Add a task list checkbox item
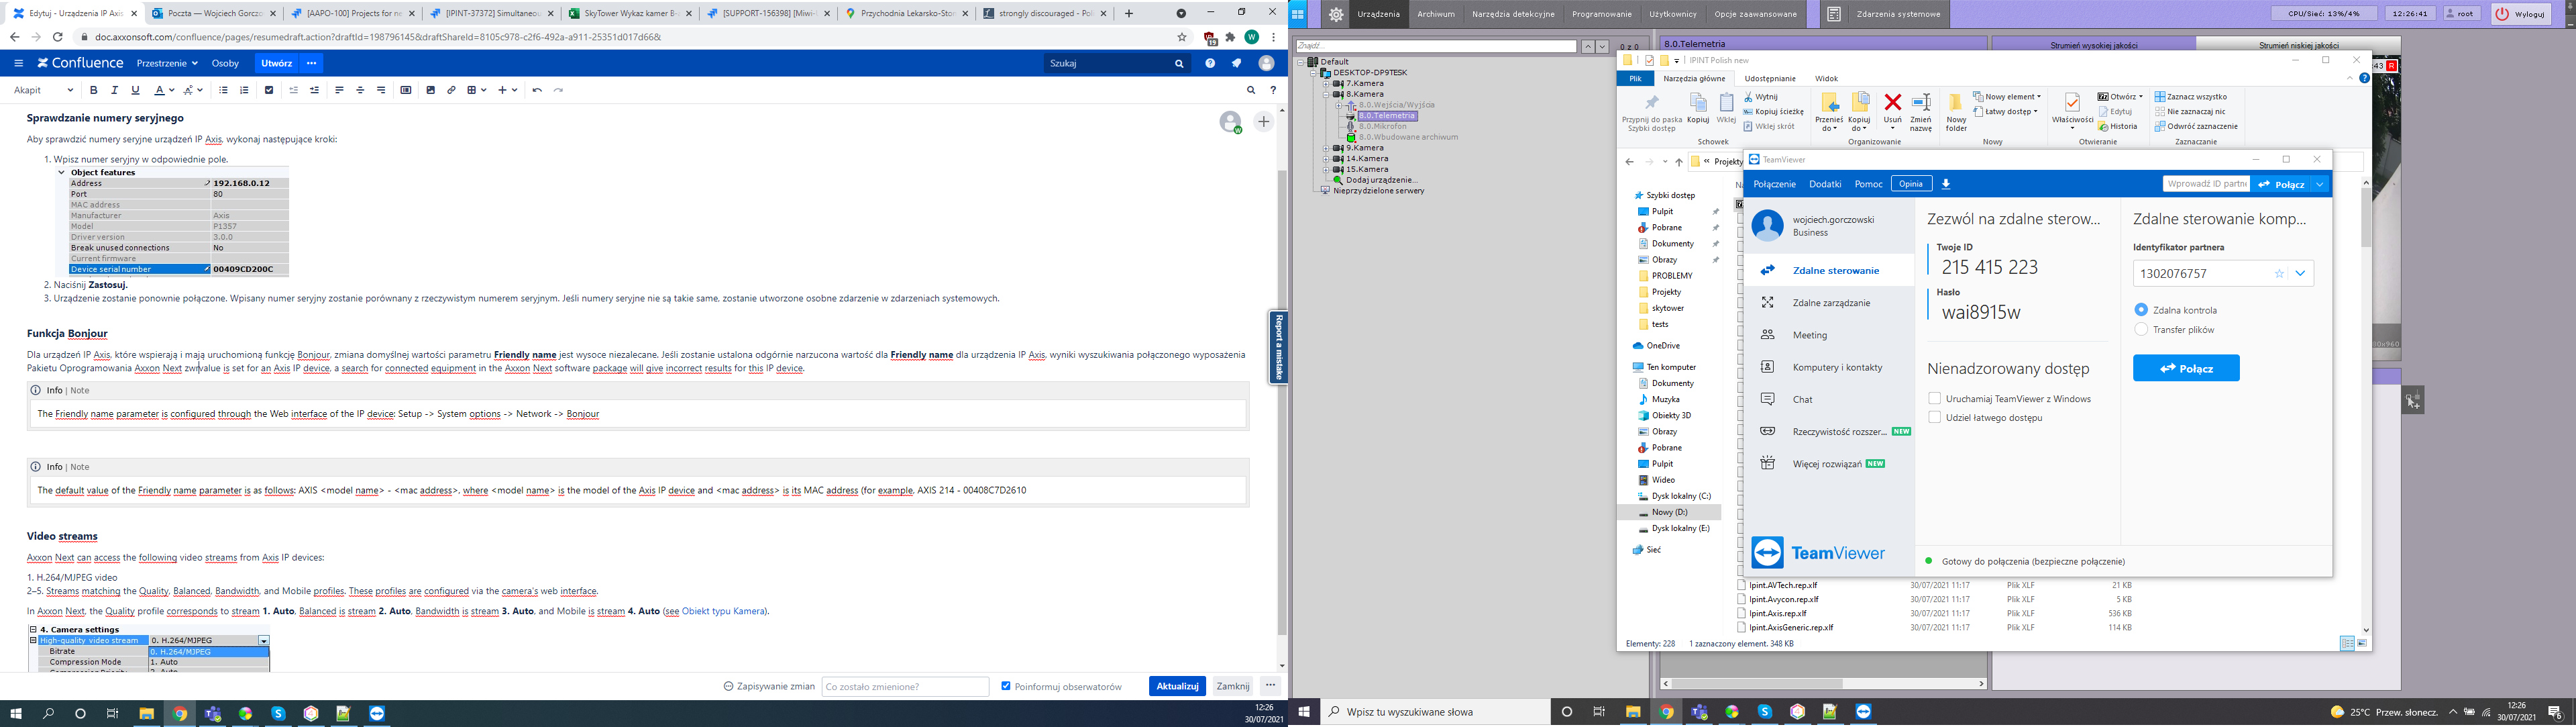The height and width of the screenshot is (727, 2576). [x=269, y=90]
